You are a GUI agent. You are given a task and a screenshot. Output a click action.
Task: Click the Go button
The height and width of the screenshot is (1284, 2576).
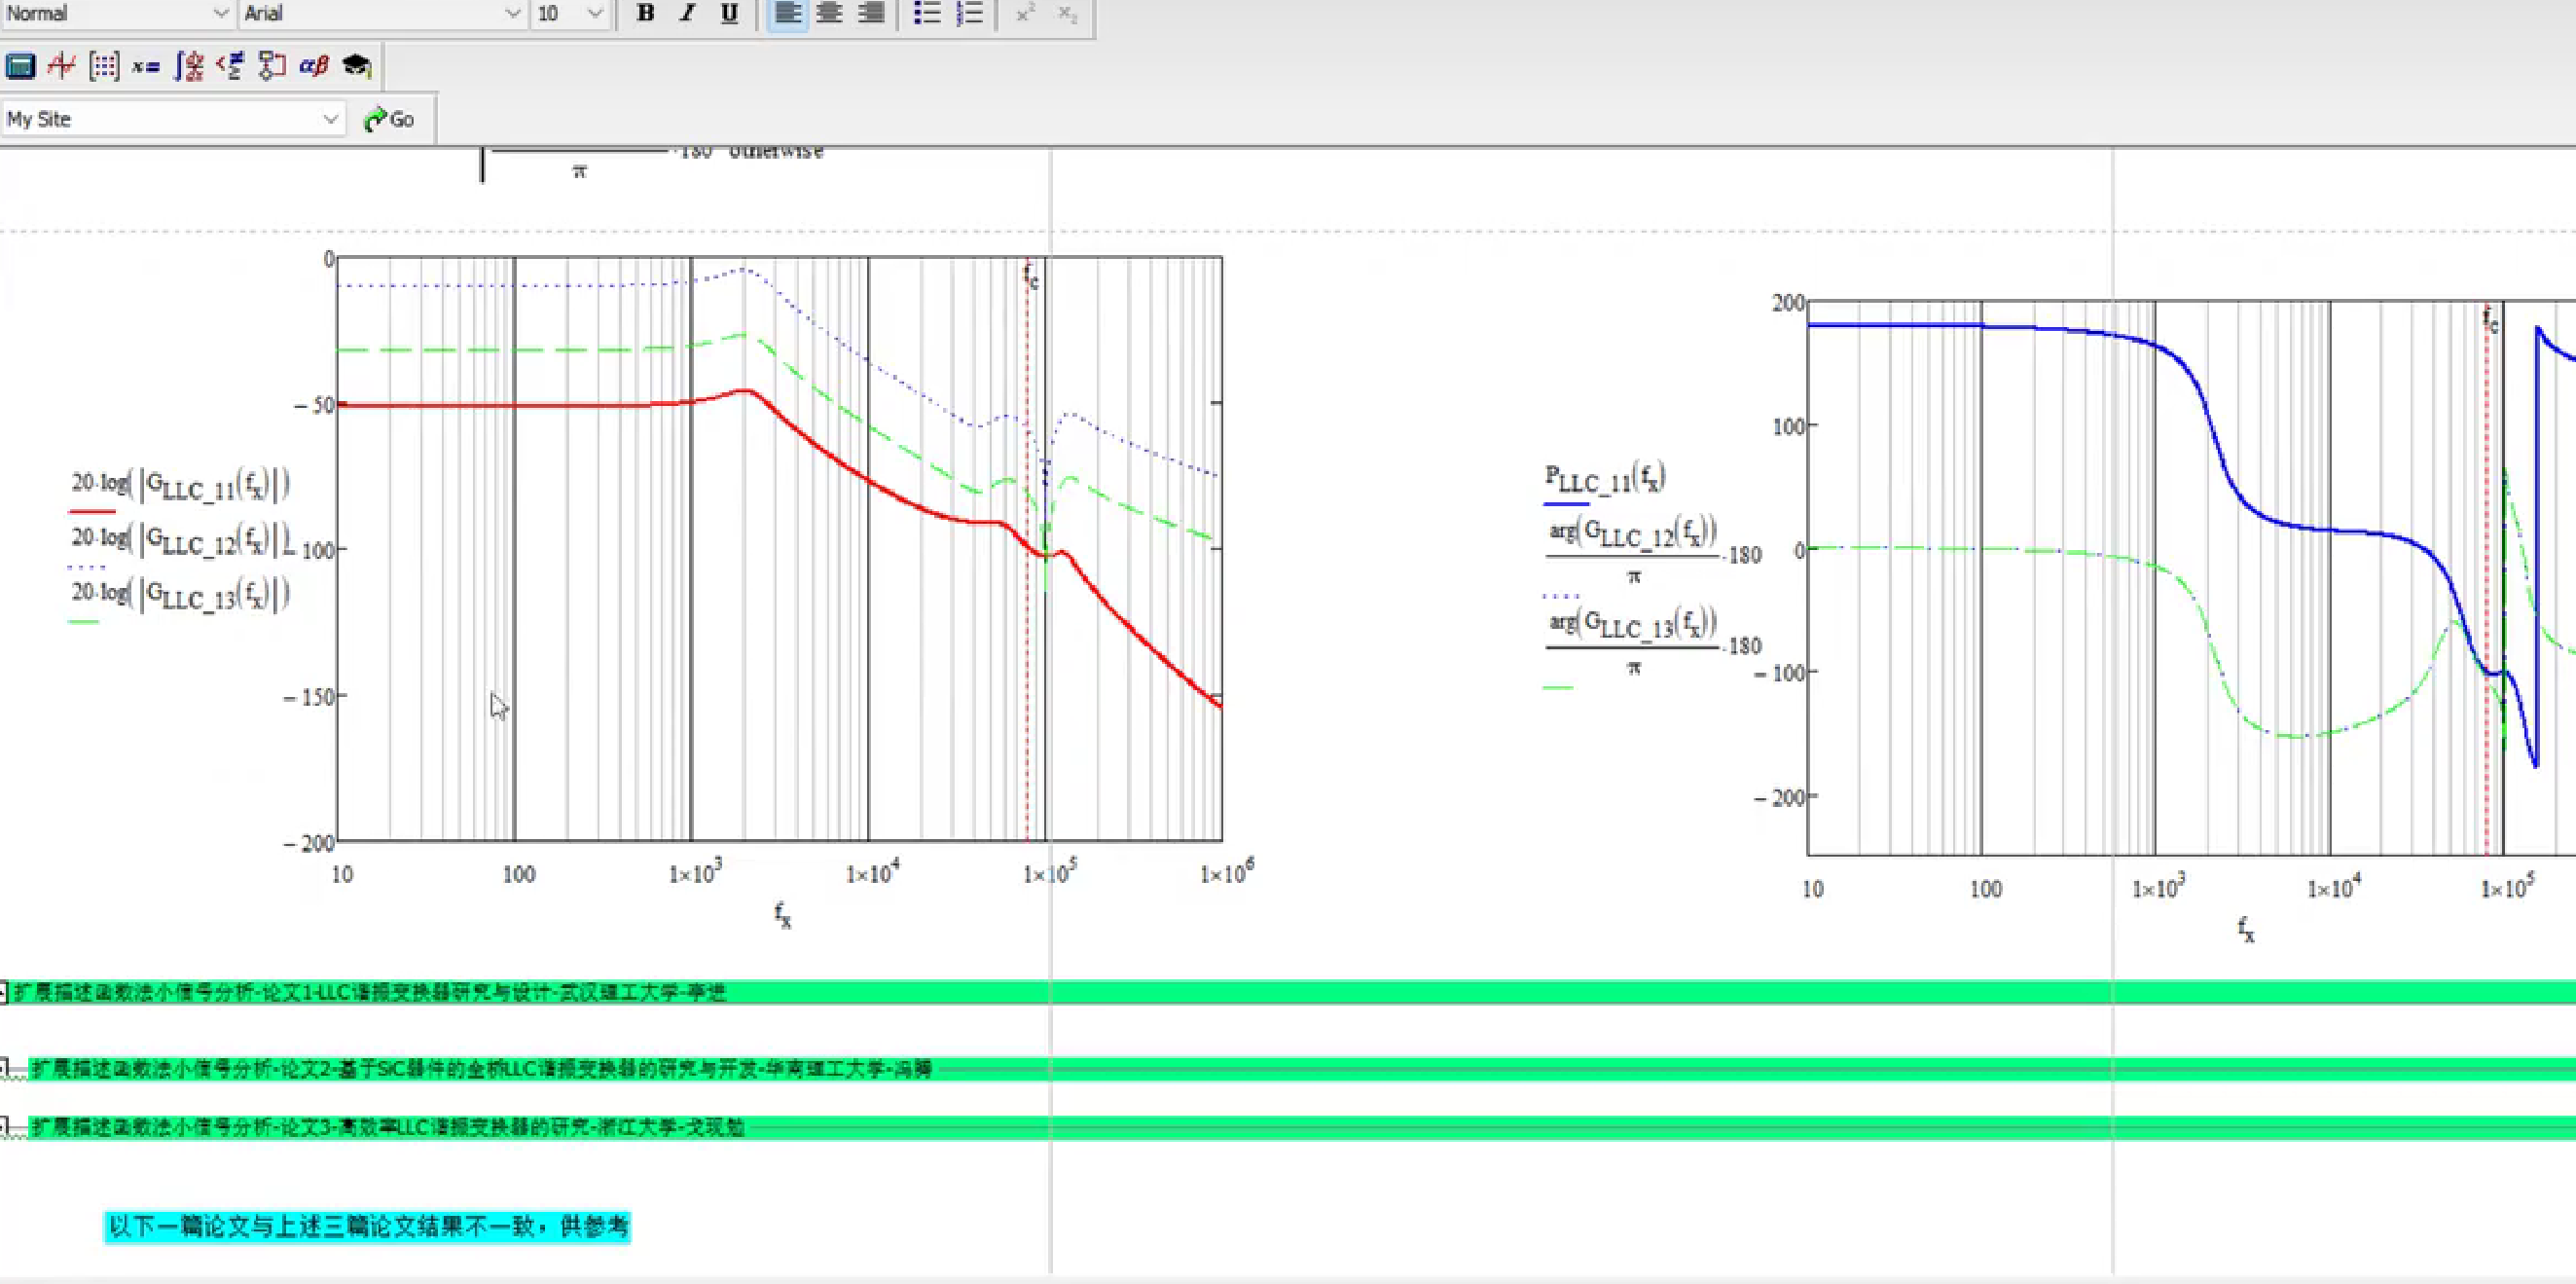tap(390, 119)
